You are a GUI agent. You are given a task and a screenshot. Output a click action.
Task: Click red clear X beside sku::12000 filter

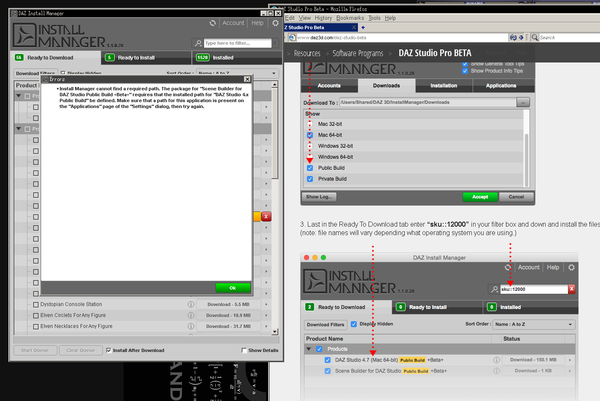pos(572,289)
